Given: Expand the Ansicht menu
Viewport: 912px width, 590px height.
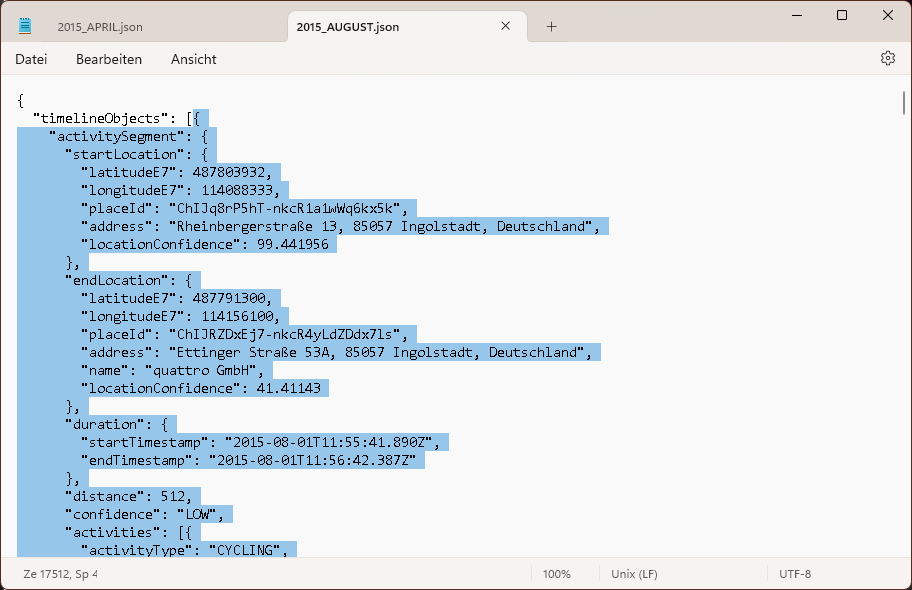Looking at the screenshot, I should coord(194,59).
